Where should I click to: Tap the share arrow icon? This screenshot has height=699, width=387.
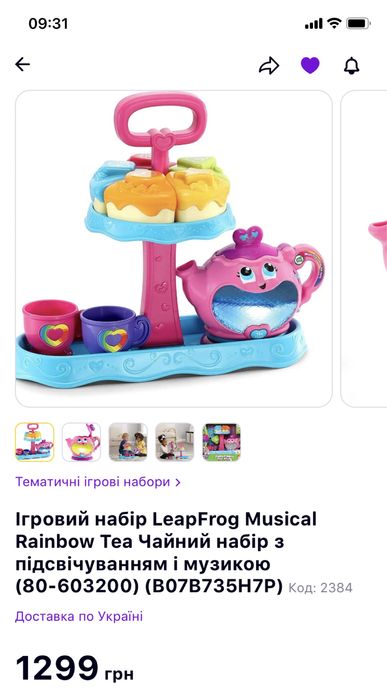tap(269, 66)
